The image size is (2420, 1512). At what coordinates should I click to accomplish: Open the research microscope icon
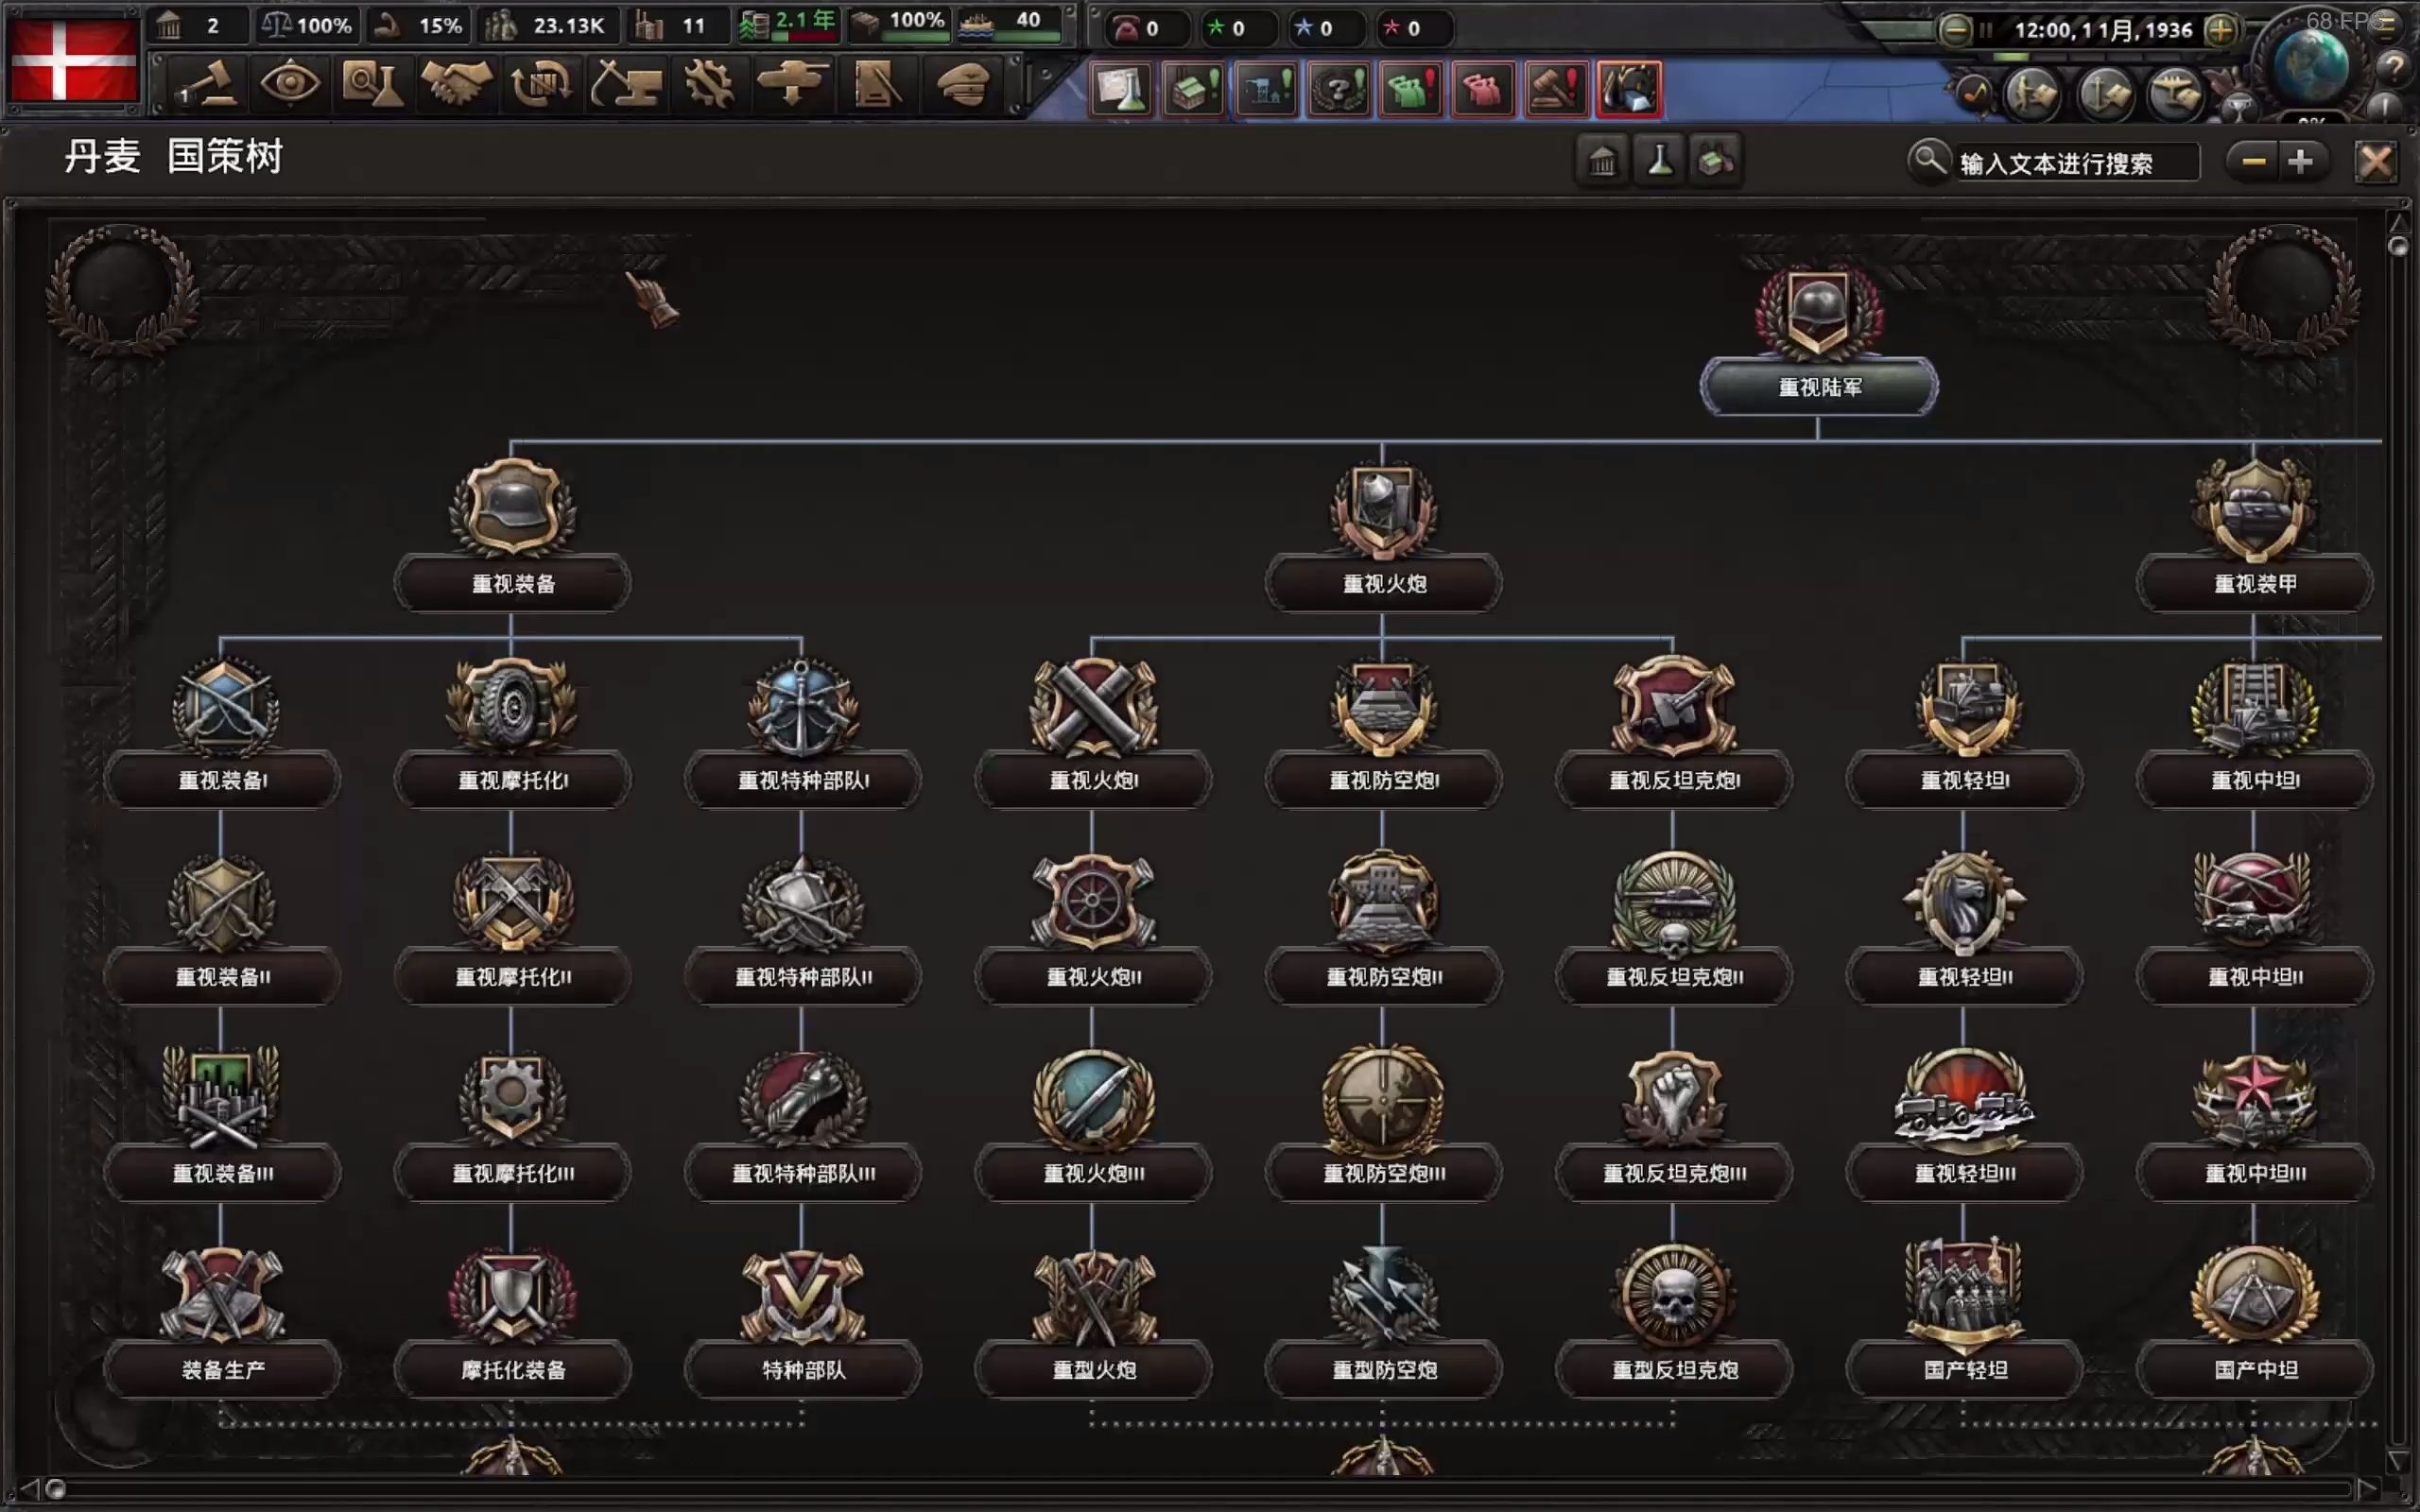pos(372,84)
